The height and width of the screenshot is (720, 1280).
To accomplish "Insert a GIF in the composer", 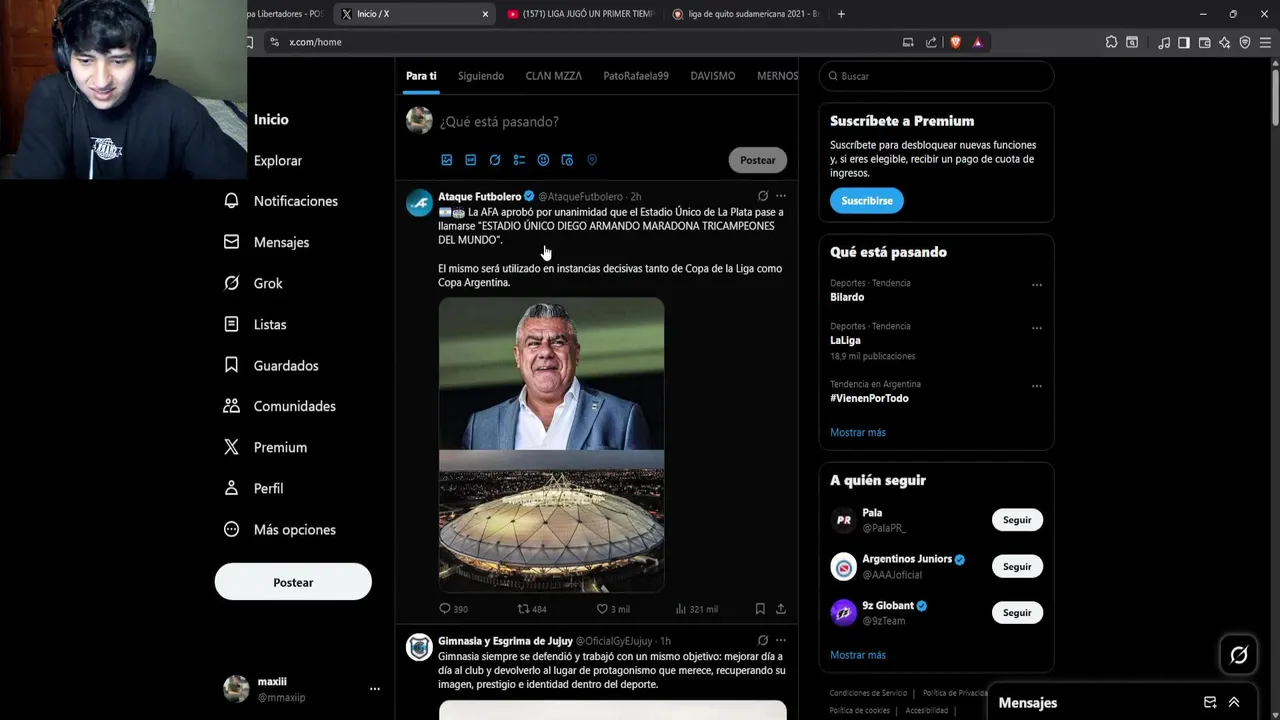I will coord(471,160).
